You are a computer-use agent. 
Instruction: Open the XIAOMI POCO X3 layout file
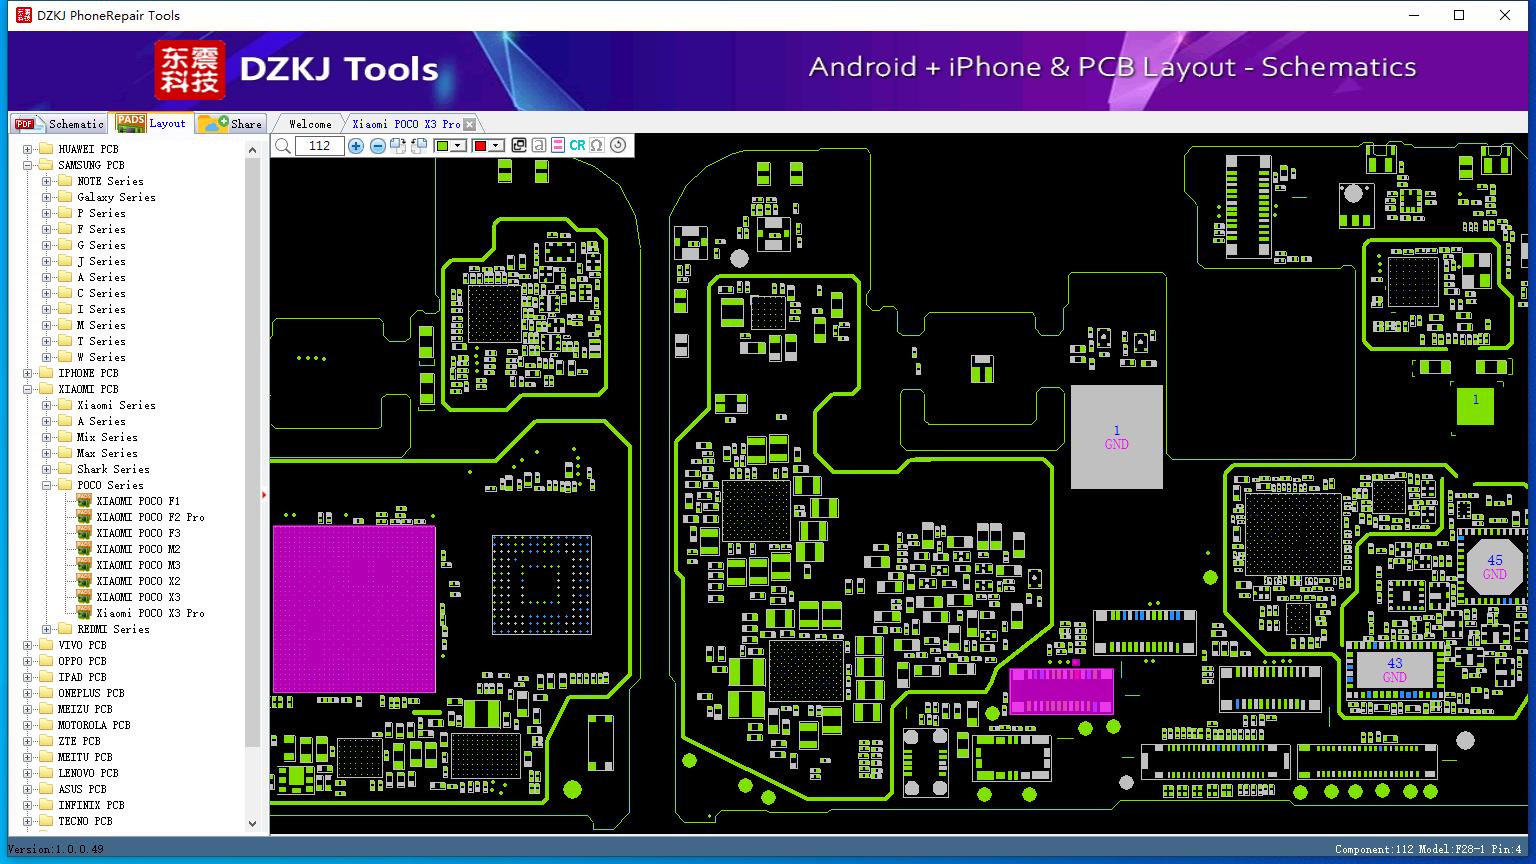(x=138, y=597)
